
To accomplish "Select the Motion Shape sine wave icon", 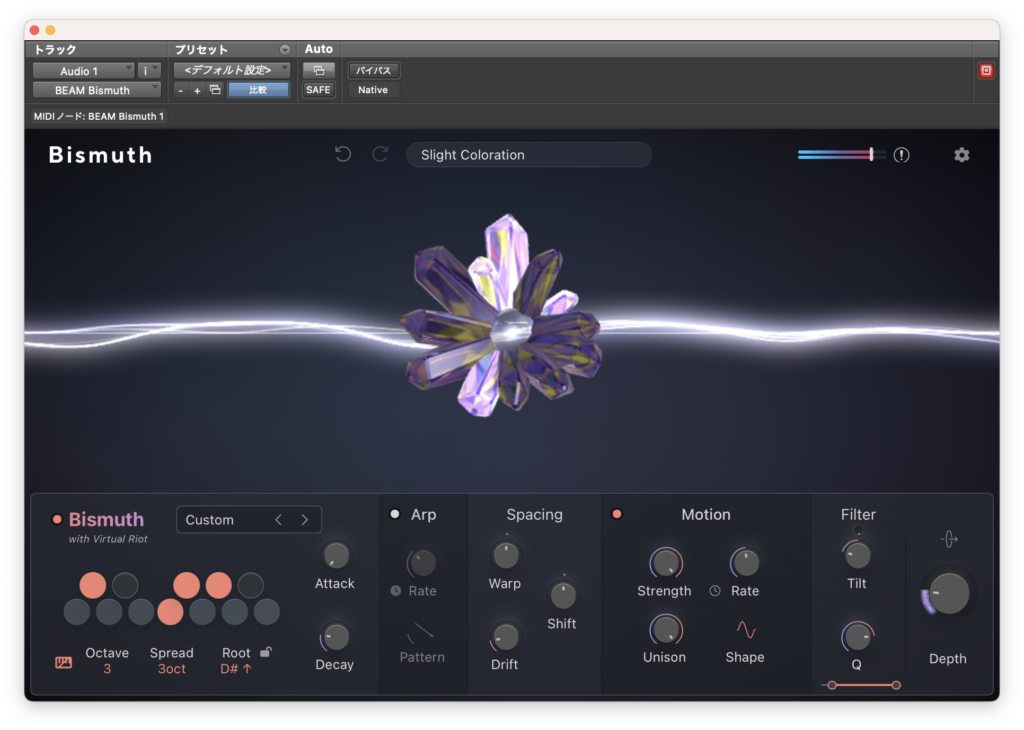I will (746, 630).
